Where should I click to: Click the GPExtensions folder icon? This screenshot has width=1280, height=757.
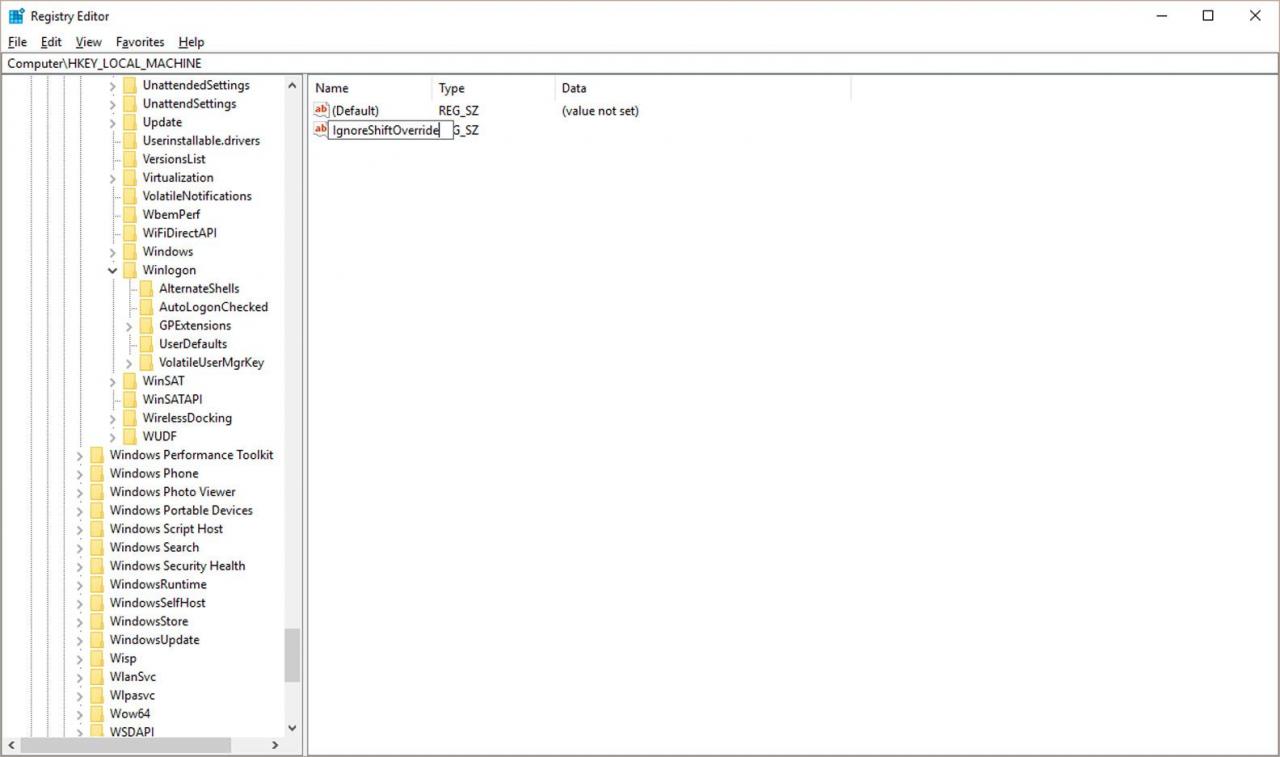point(147,325)
